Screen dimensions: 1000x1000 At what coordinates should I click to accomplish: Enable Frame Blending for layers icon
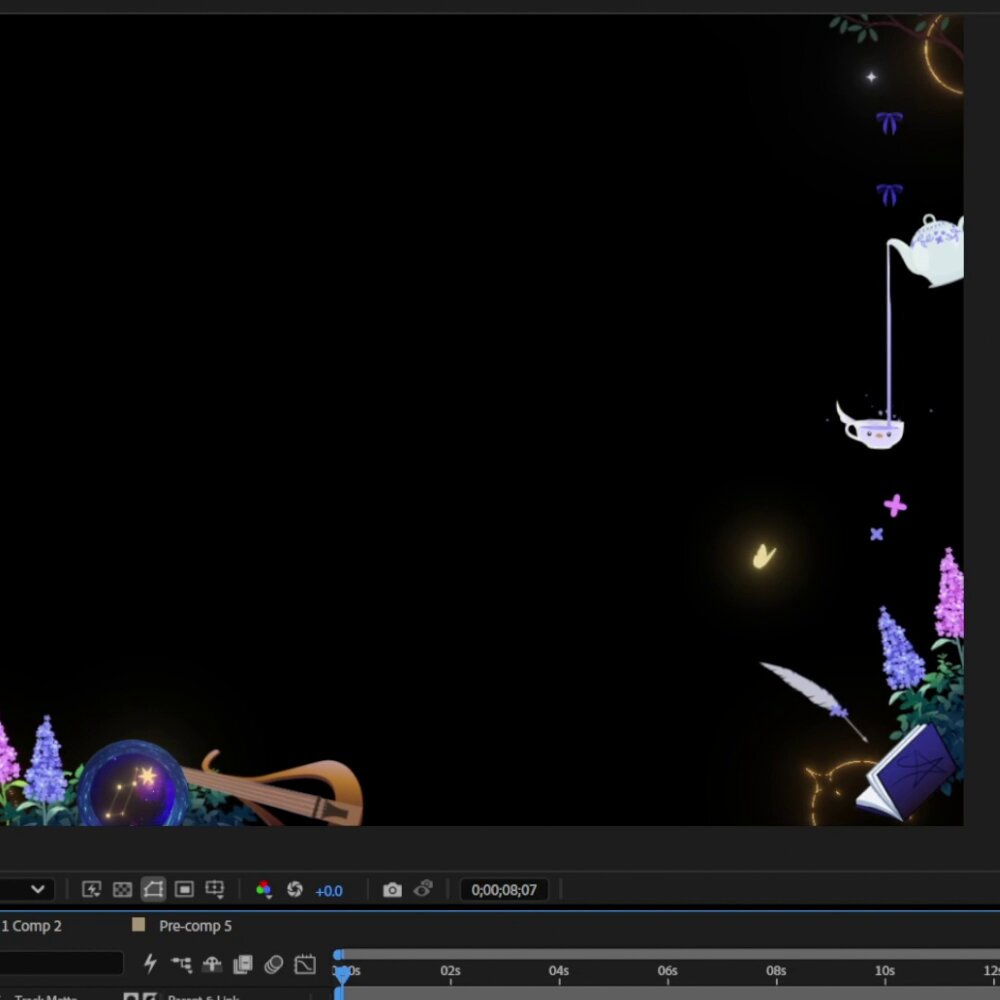[x=243, y=964]
